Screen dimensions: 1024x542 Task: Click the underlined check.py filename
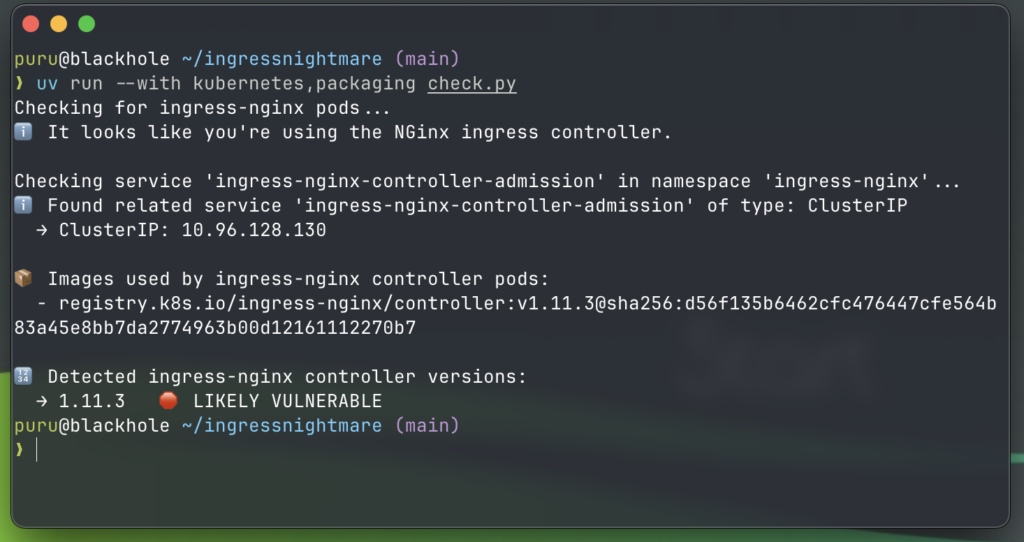pos(472,83)
